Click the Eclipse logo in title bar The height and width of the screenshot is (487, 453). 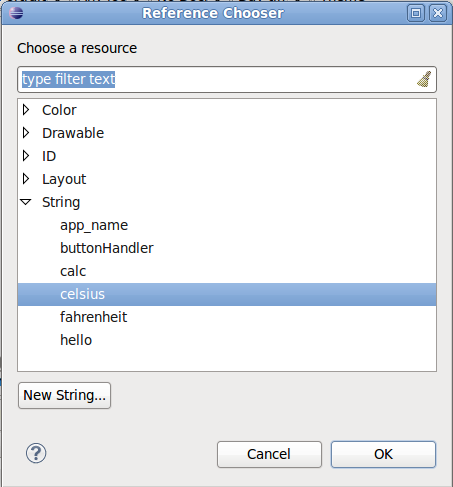[16, 13]
